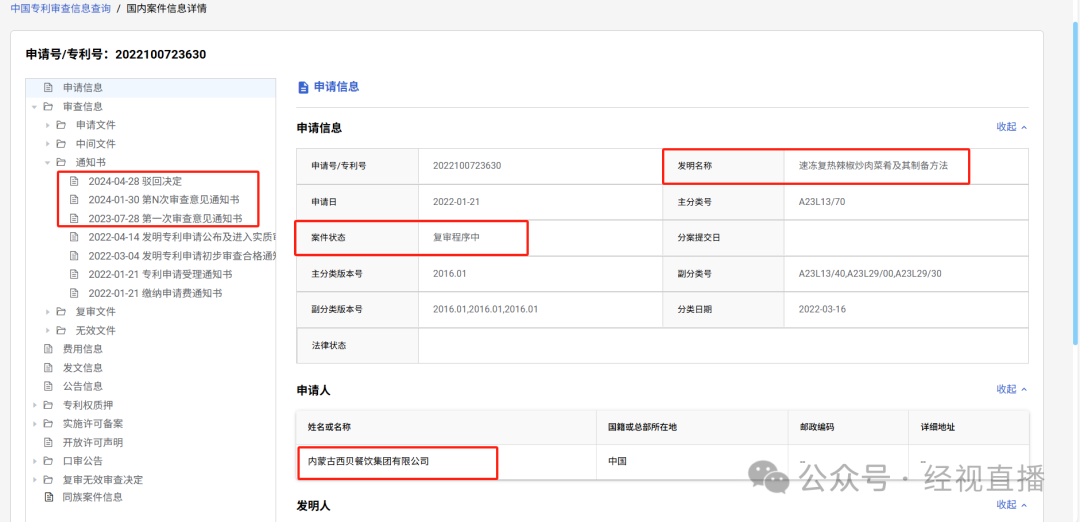This screenshot has height=522, width=1080.
Task: Collapse the 通知书 folder arrow
Action: click(48, 162)
